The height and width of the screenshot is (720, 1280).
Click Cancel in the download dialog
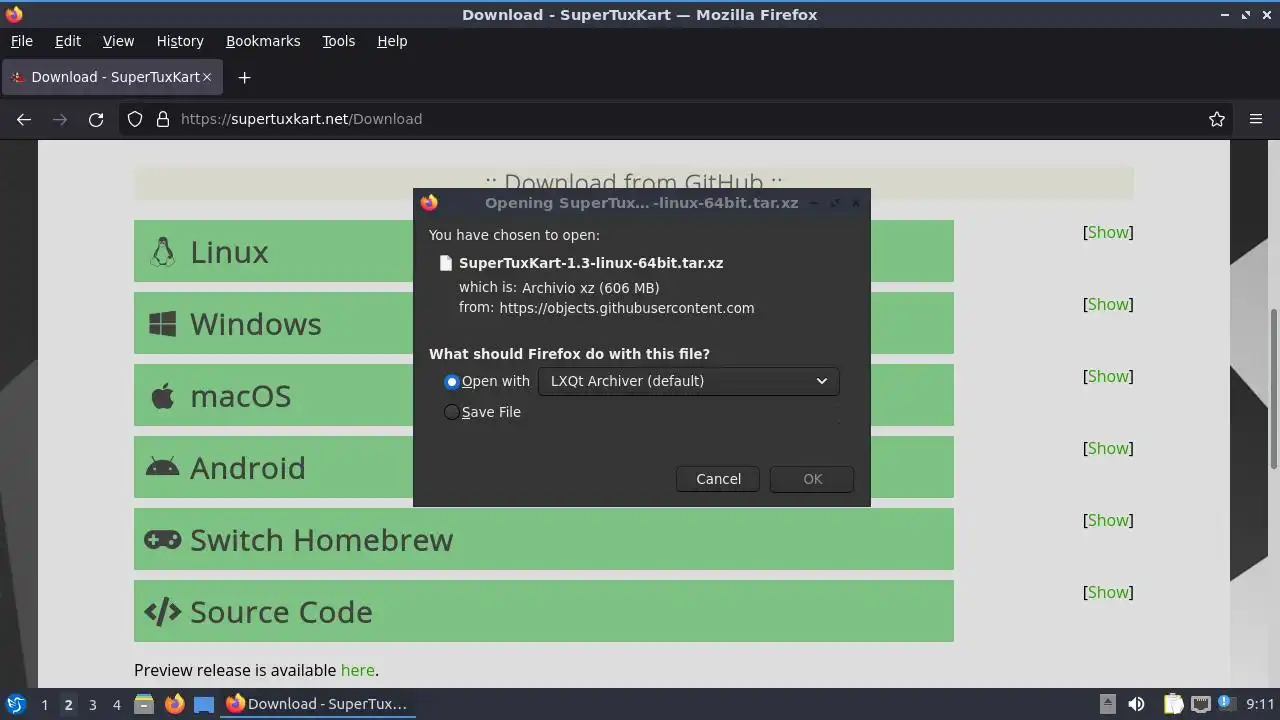tap(718, 479)
